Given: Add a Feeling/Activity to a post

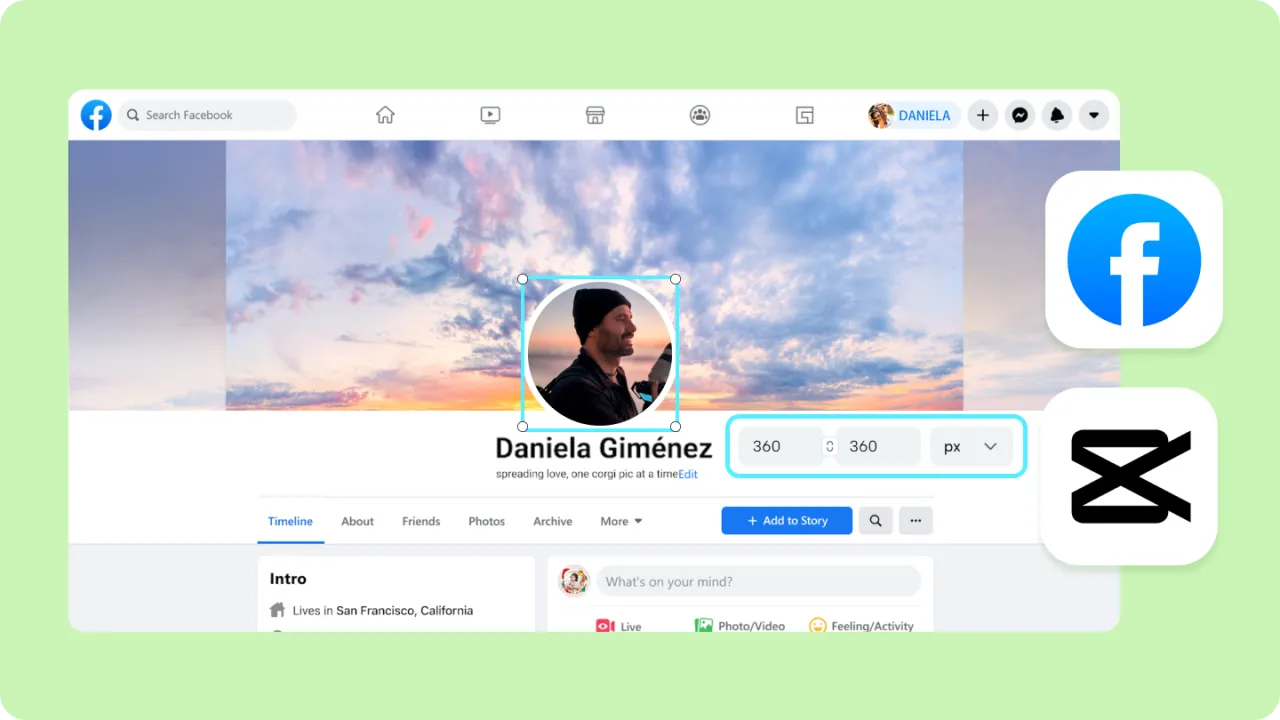Looking at the screenshot, I should (x=861, y=625).
